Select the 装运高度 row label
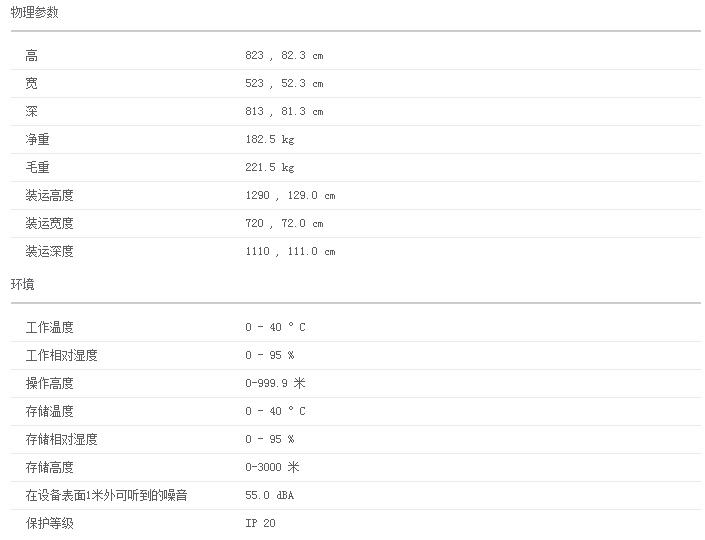The width and height of the screenshot is (705, 540). point(50,196)
